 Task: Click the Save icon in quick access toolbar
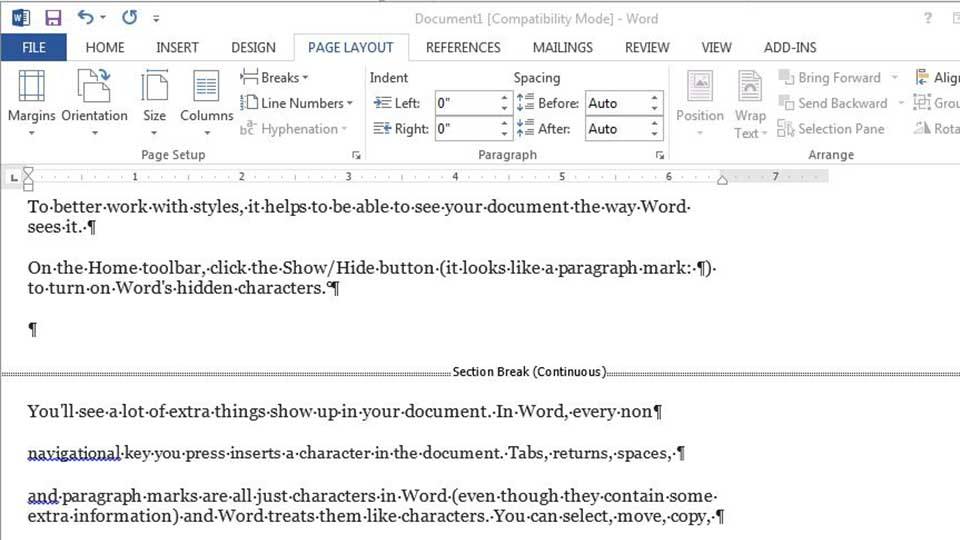pos(53,18)
